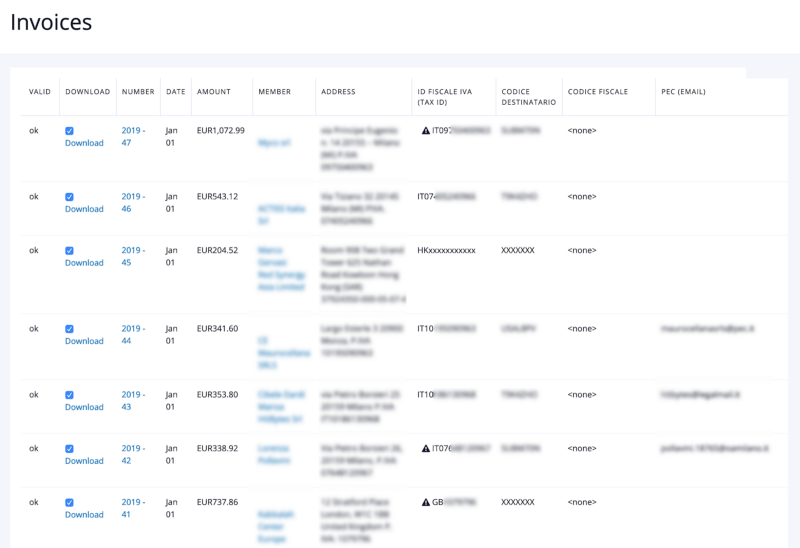Download invoice 2019-41

pyautogui.click(x=84, y=515)
